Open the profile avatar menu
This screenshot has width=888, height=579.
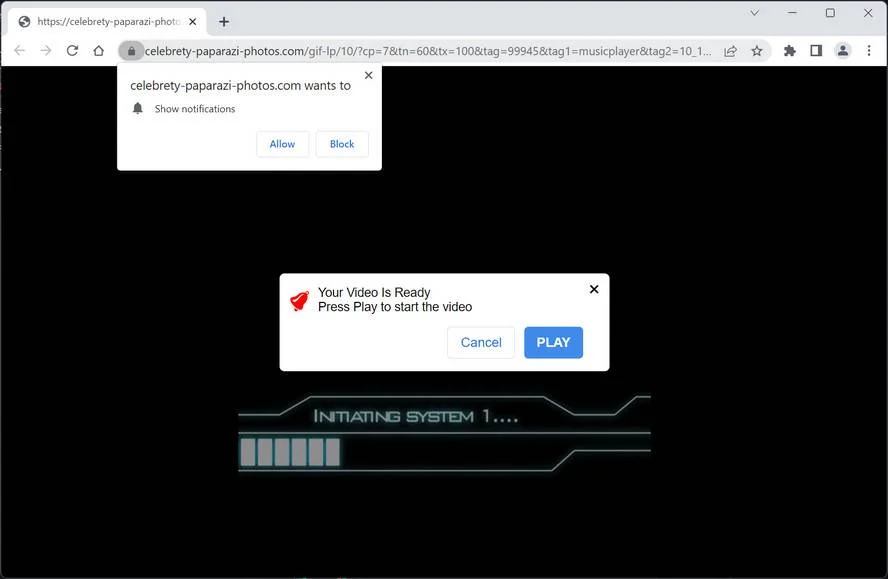(x=843, y=51)
